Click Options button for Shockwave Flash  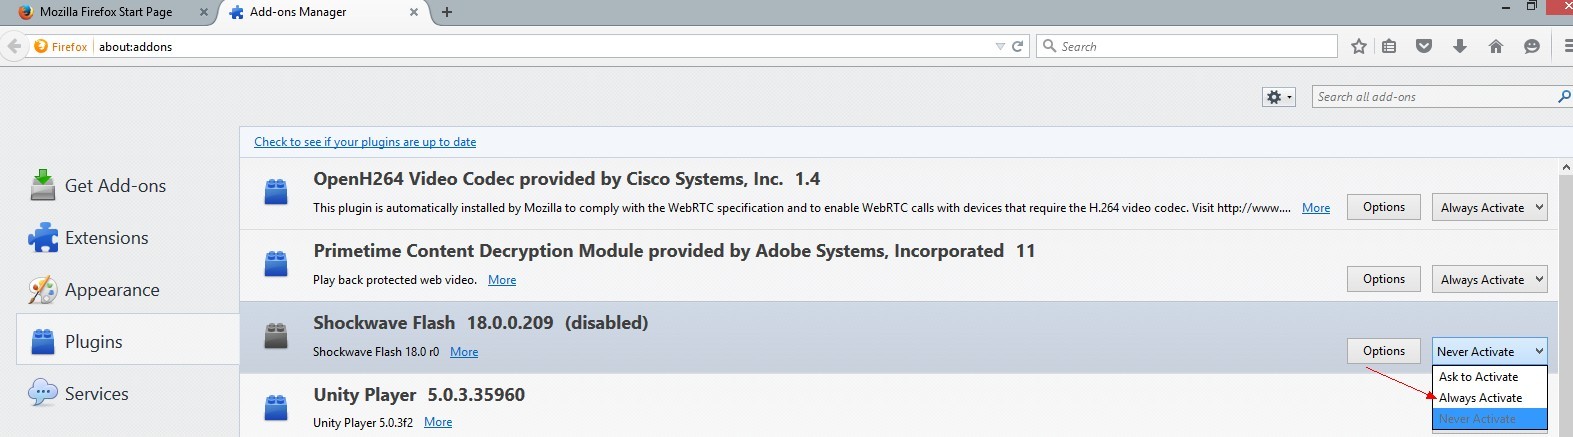click(1383, 351)
